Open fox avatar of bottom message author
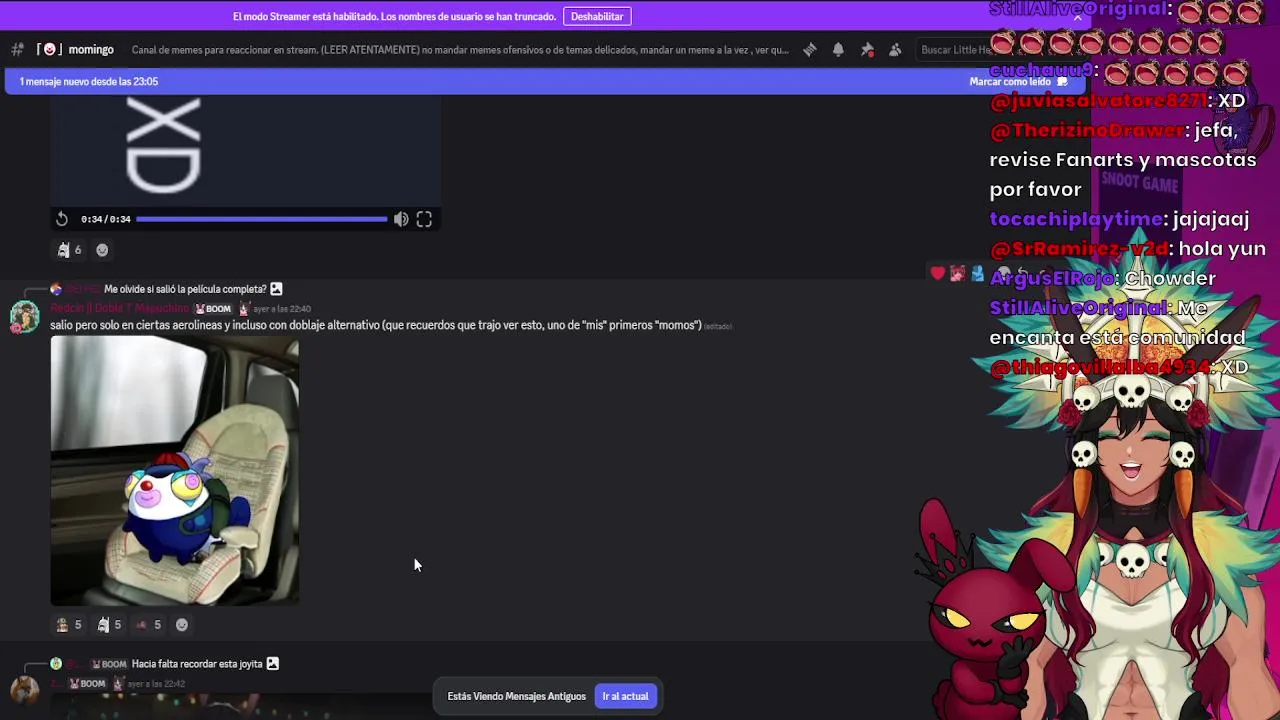Screen dimensions: 1280x720 [24, 690]
